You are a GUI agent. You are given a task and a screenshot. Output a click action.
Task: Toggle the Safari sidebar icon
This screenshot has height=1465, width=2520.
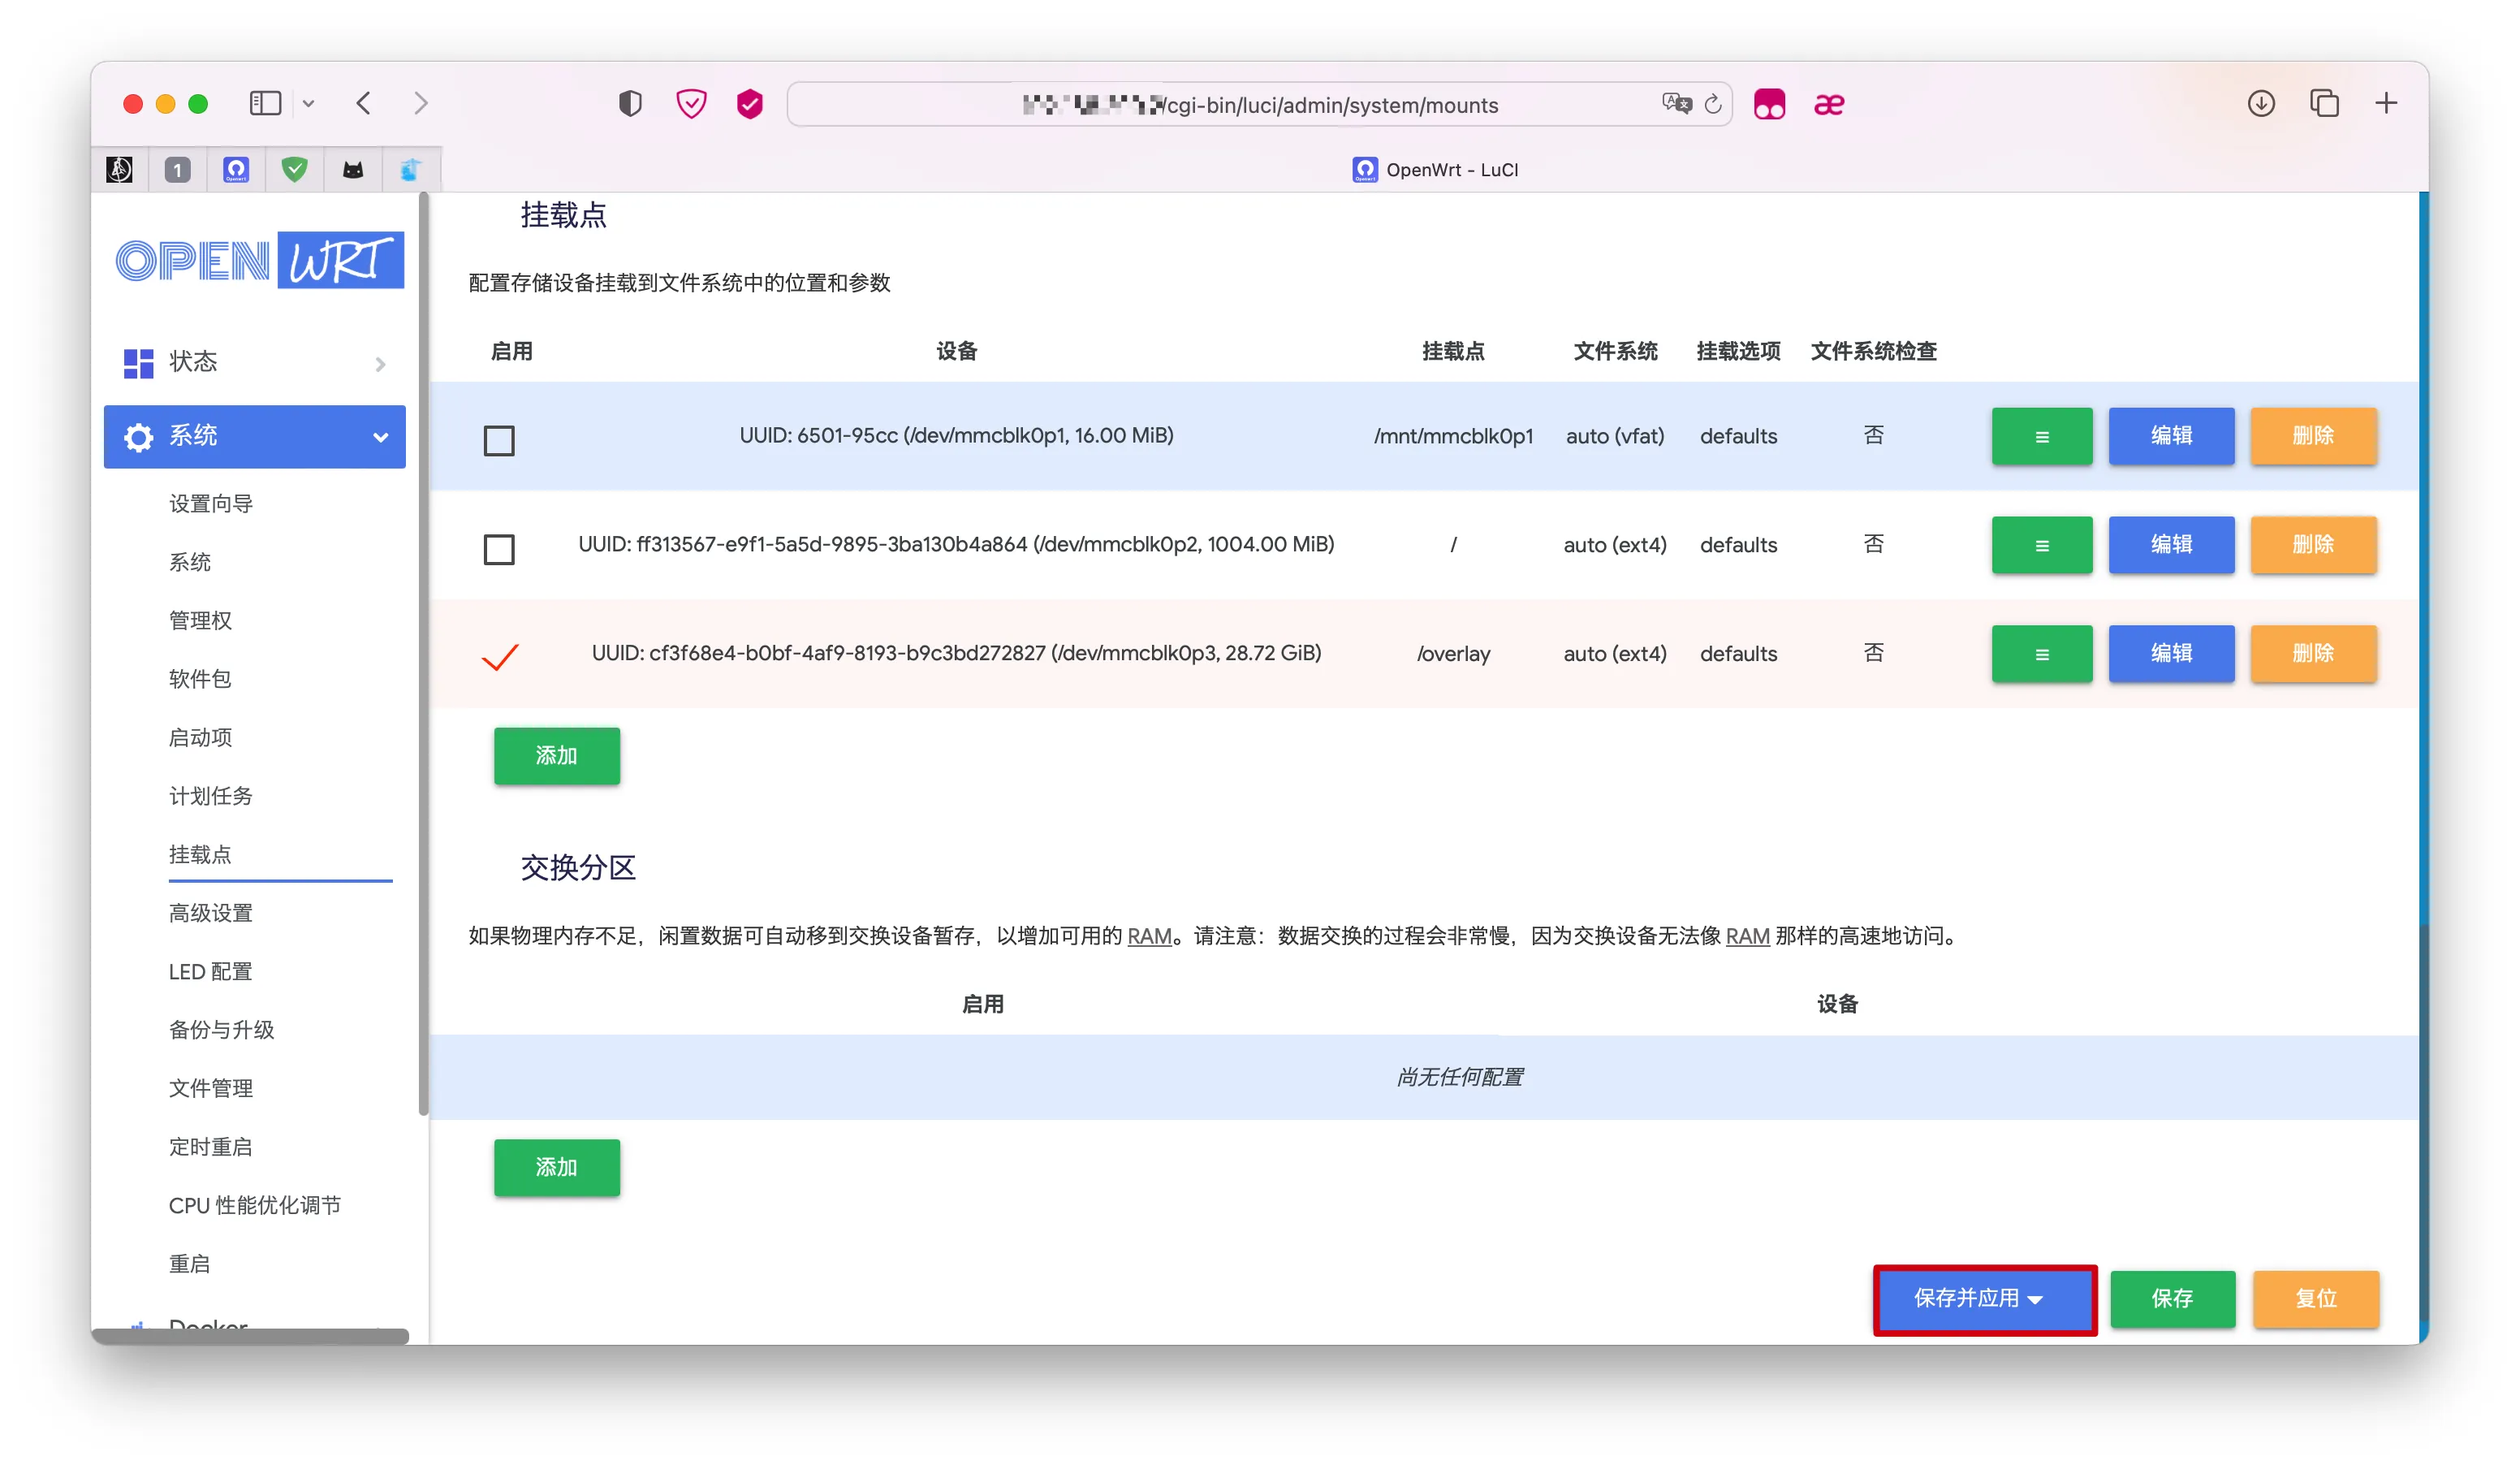coord(265,103)
